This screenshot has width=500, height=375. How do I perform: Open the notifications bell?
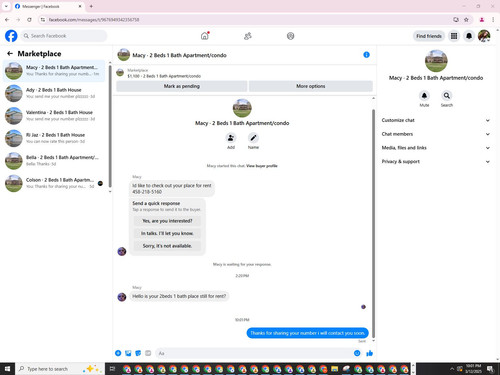(x=469, y=36)
